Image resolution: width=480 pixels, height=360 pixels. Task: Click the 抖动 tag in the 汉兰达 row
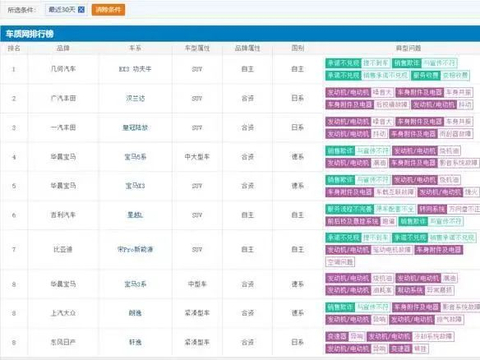pos(465,105)
